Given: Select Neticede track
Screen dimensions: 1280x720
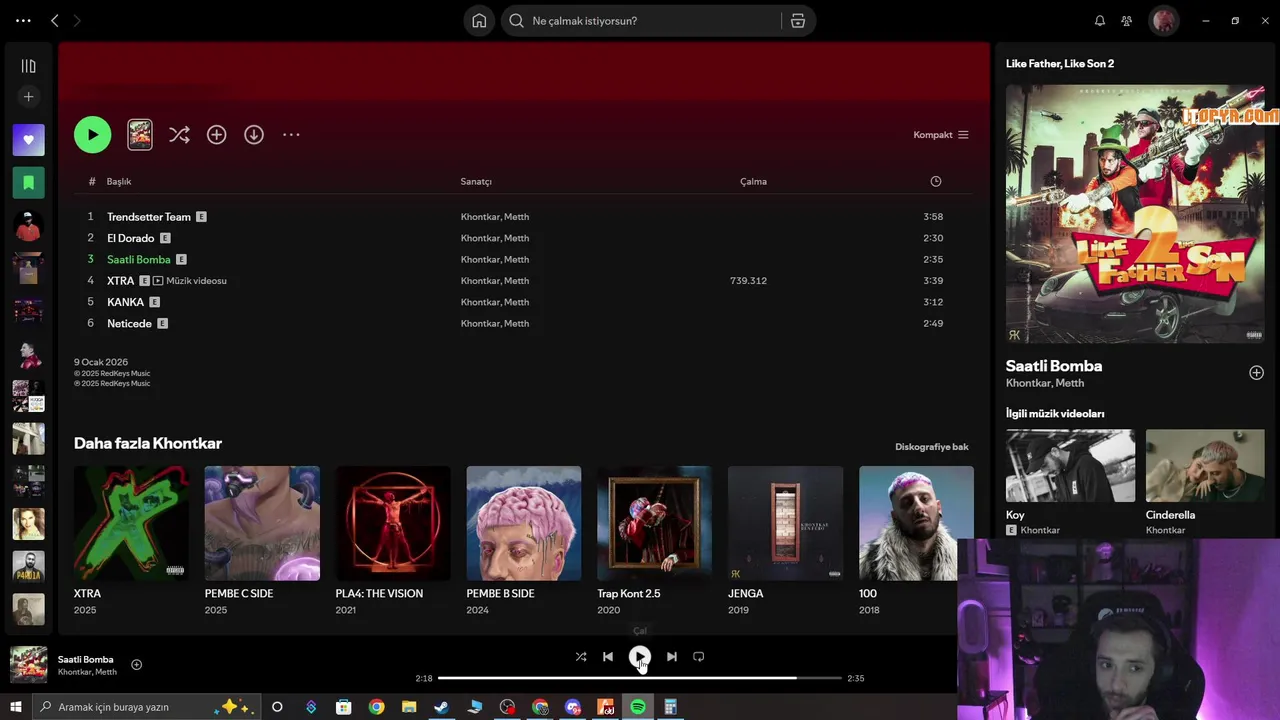Looking at the screenshot, I should [x=129, y=324].
